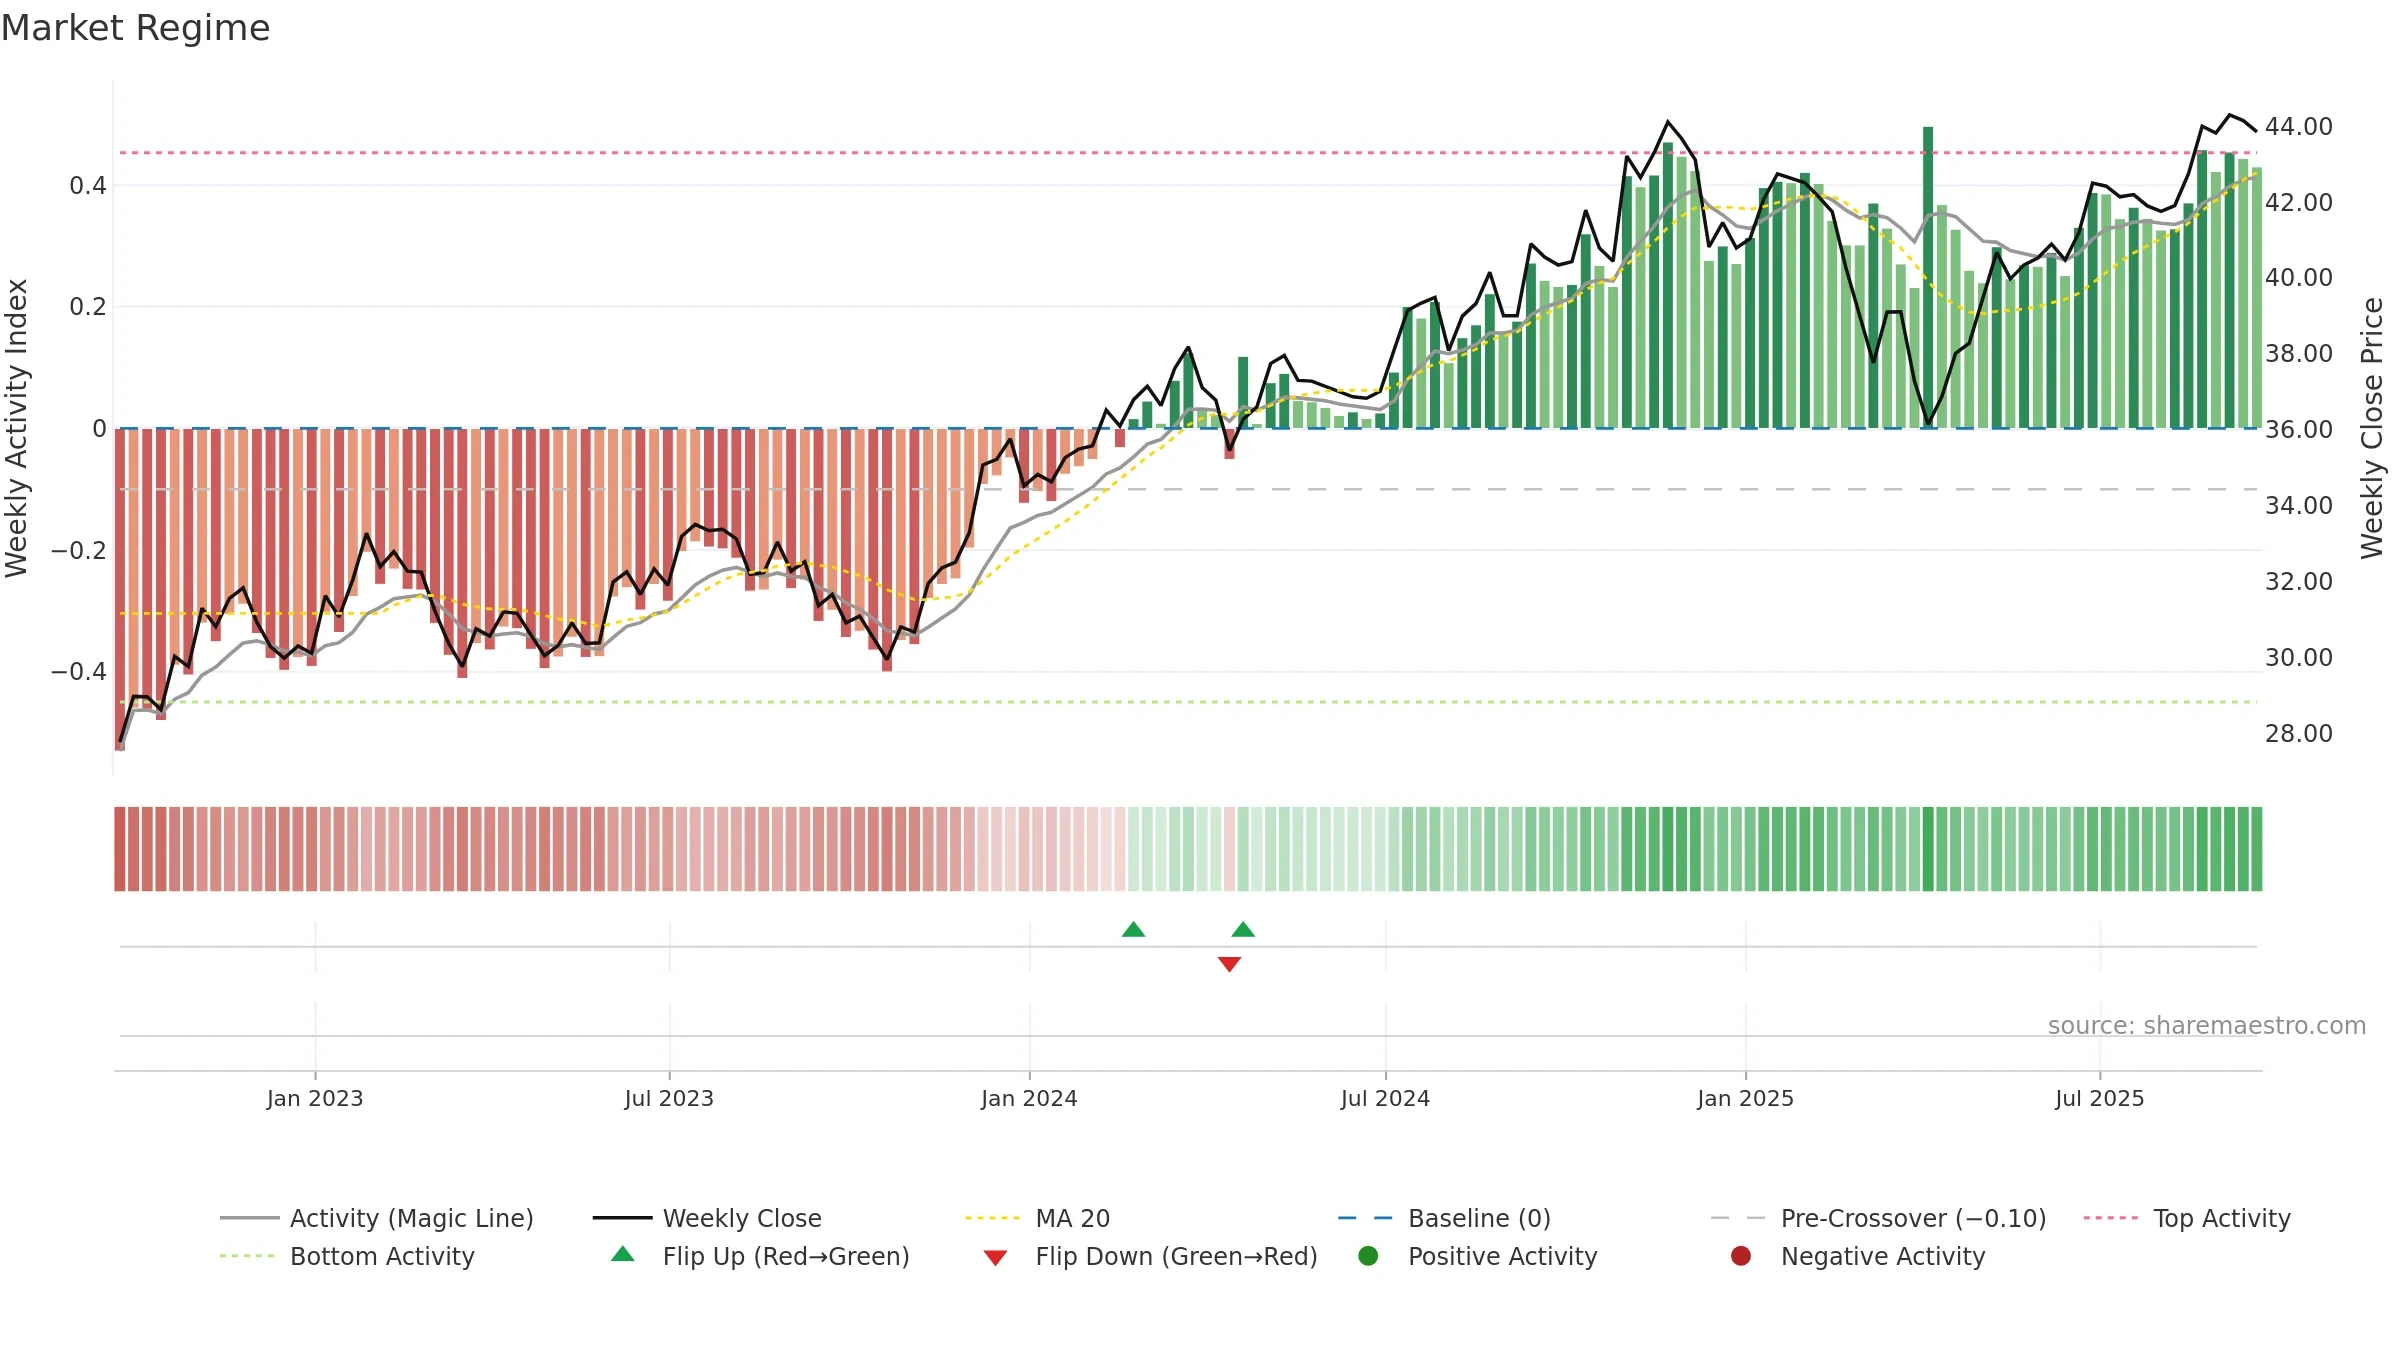This screenshot has width=2400, height=1350.
Task: Toggle the Weekly Close legend entry
Action: (707, 1218)
